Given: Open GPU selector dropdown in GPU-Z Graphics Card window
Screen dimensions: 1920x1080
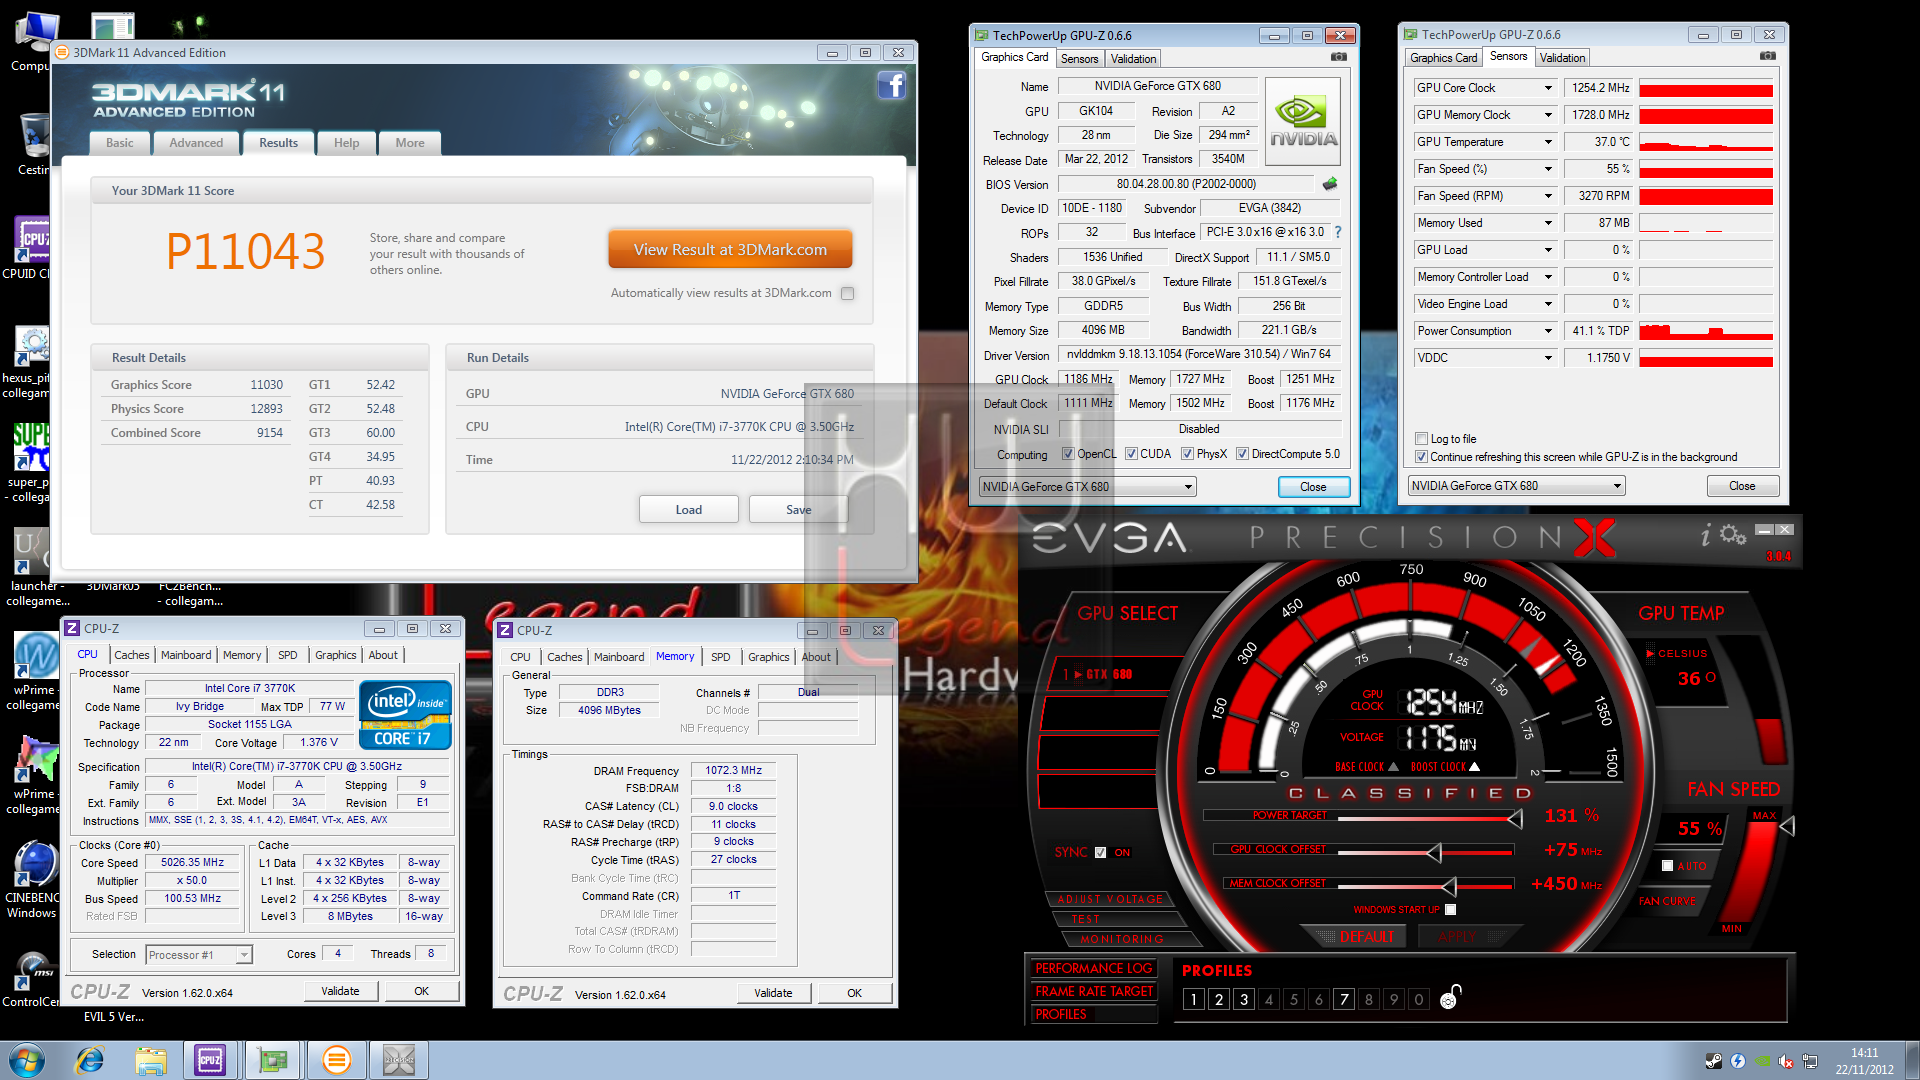Looking at the screenshot, I should (1087, 487).
